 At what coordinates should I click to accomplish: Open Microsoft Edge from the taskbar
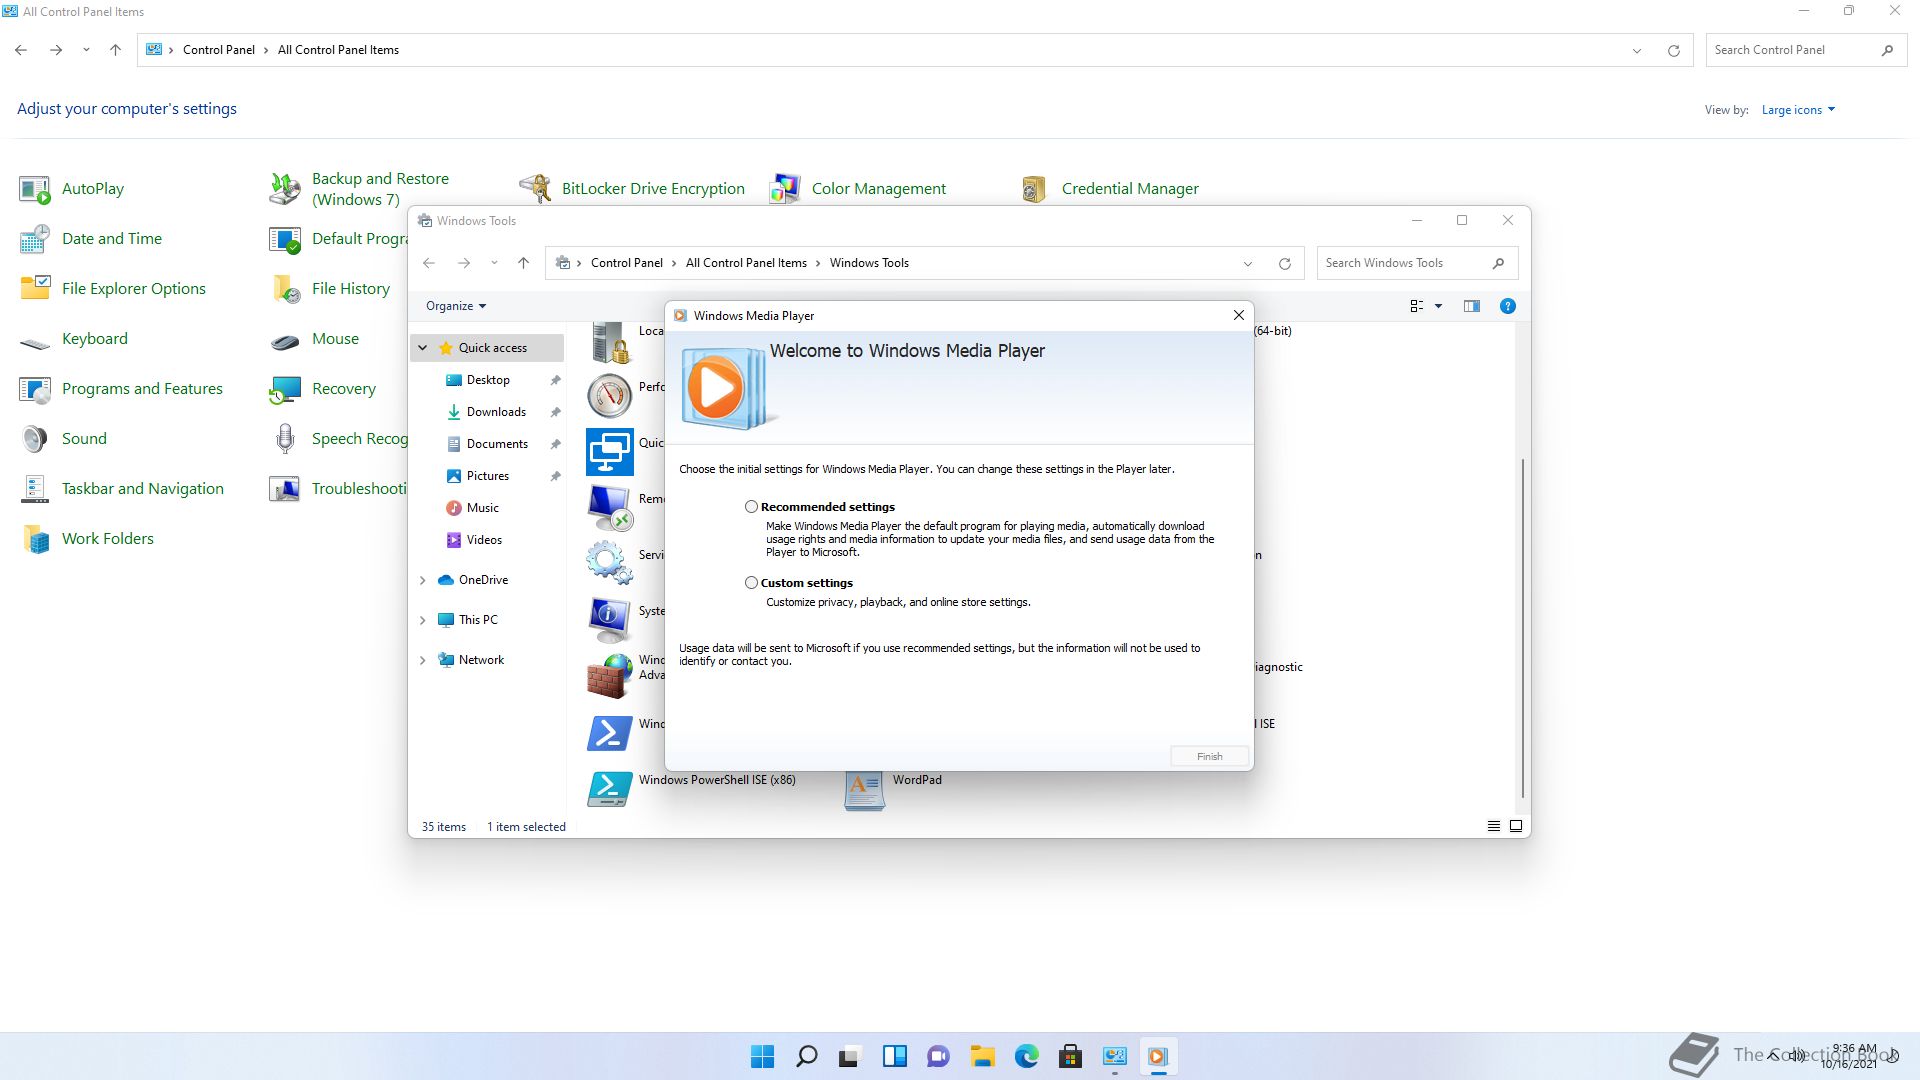[x=1026, y=1056]
